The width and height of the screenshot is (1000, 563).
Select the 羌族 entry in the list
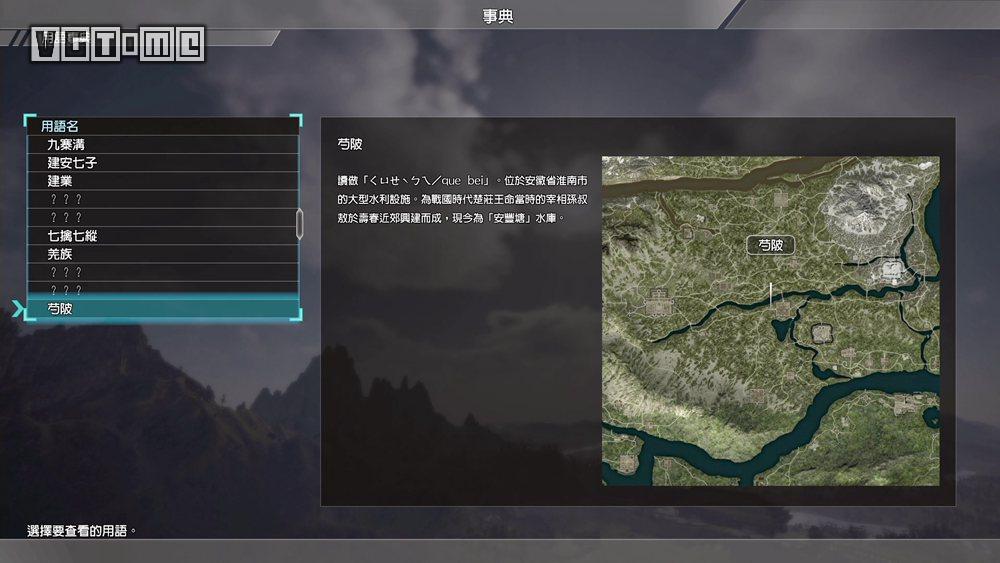coord(163,254)
